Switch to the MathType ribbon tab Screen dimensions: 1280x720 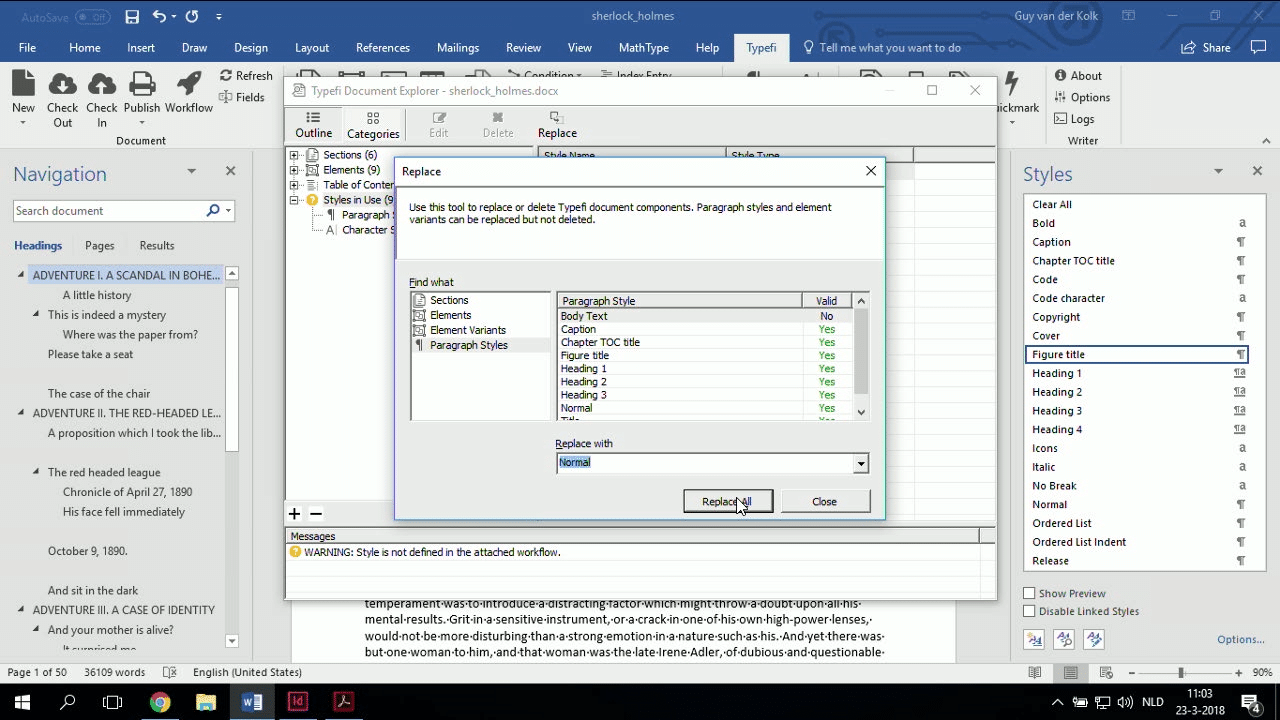click(x=644, y=47)
